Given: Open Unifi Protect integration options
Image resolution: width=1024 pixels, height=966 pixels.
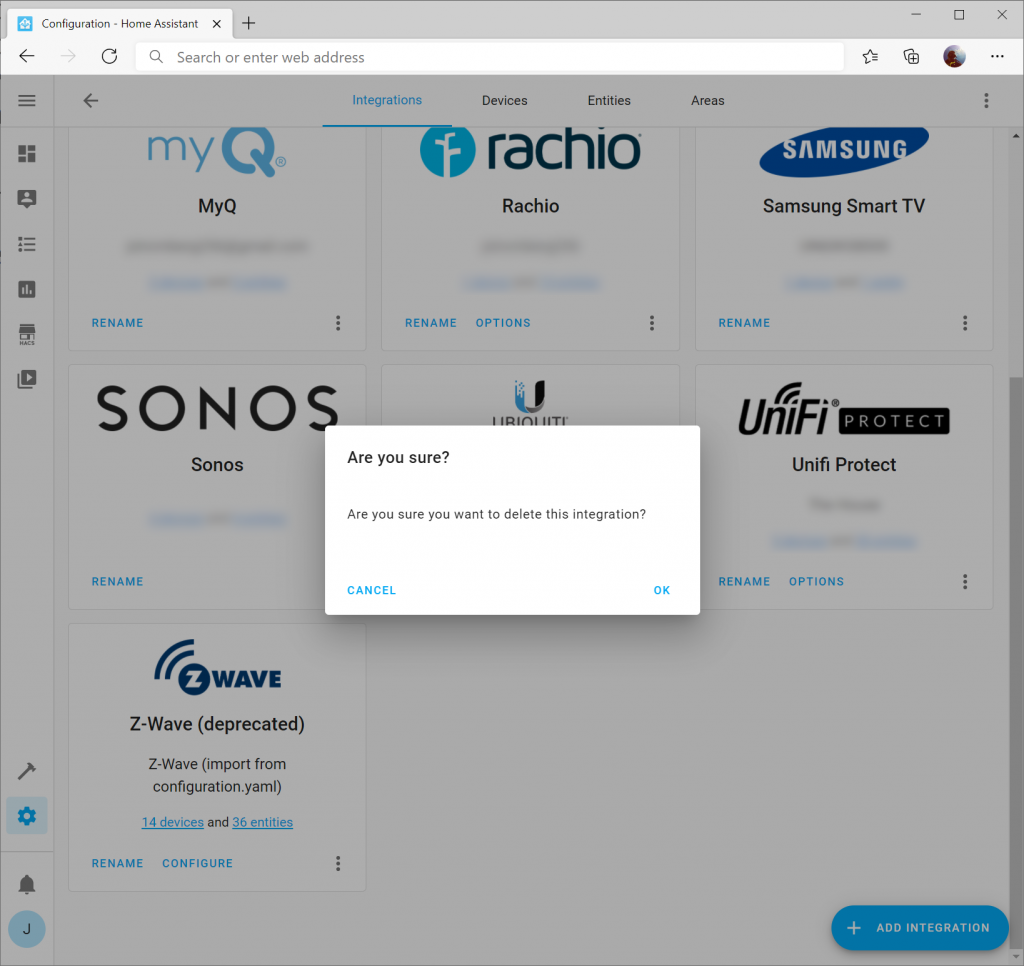Looking at the screenshot, I should pos(816,581).
